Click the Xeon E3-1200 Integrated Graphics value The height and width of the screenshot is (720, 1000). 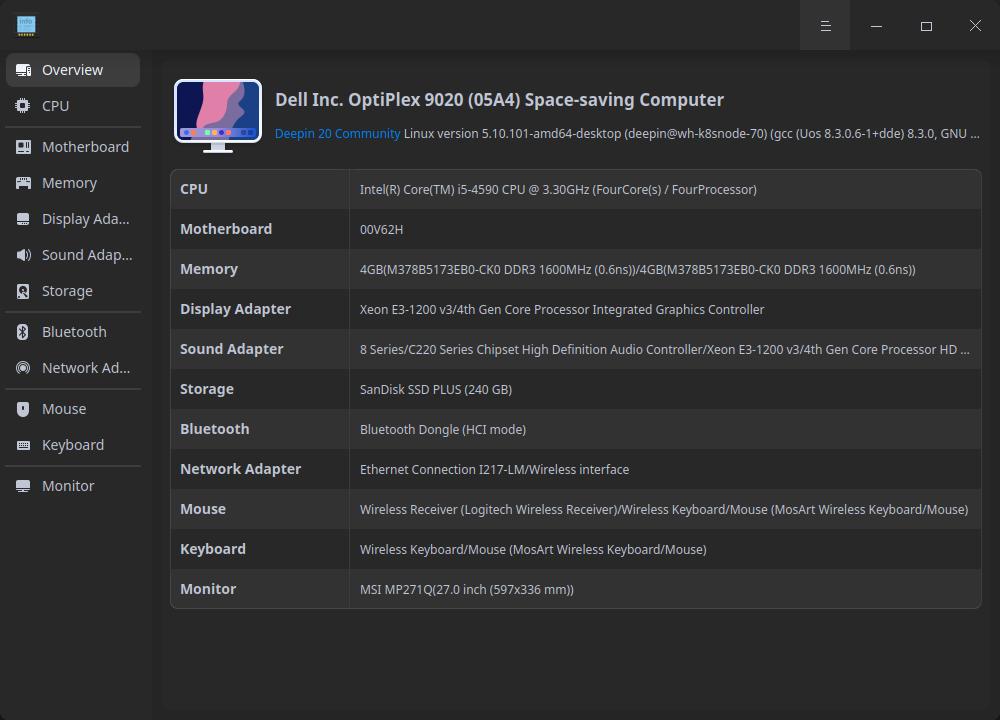pyautogui.click(x=562, y=310)
